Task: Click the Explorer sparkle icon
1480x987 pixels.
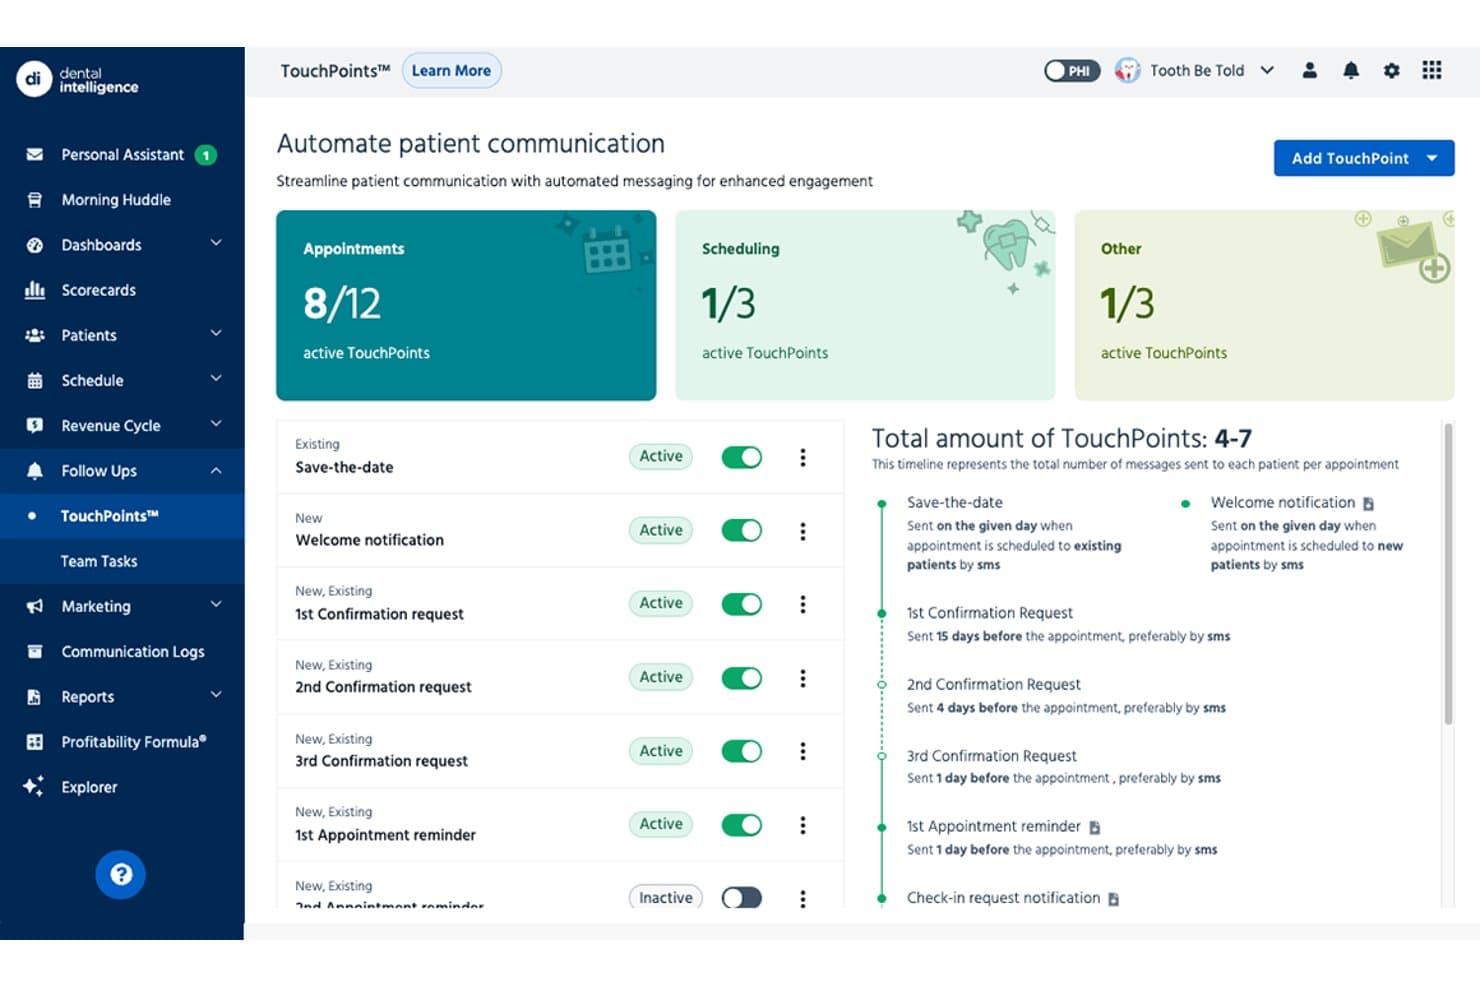Action: 33,786
